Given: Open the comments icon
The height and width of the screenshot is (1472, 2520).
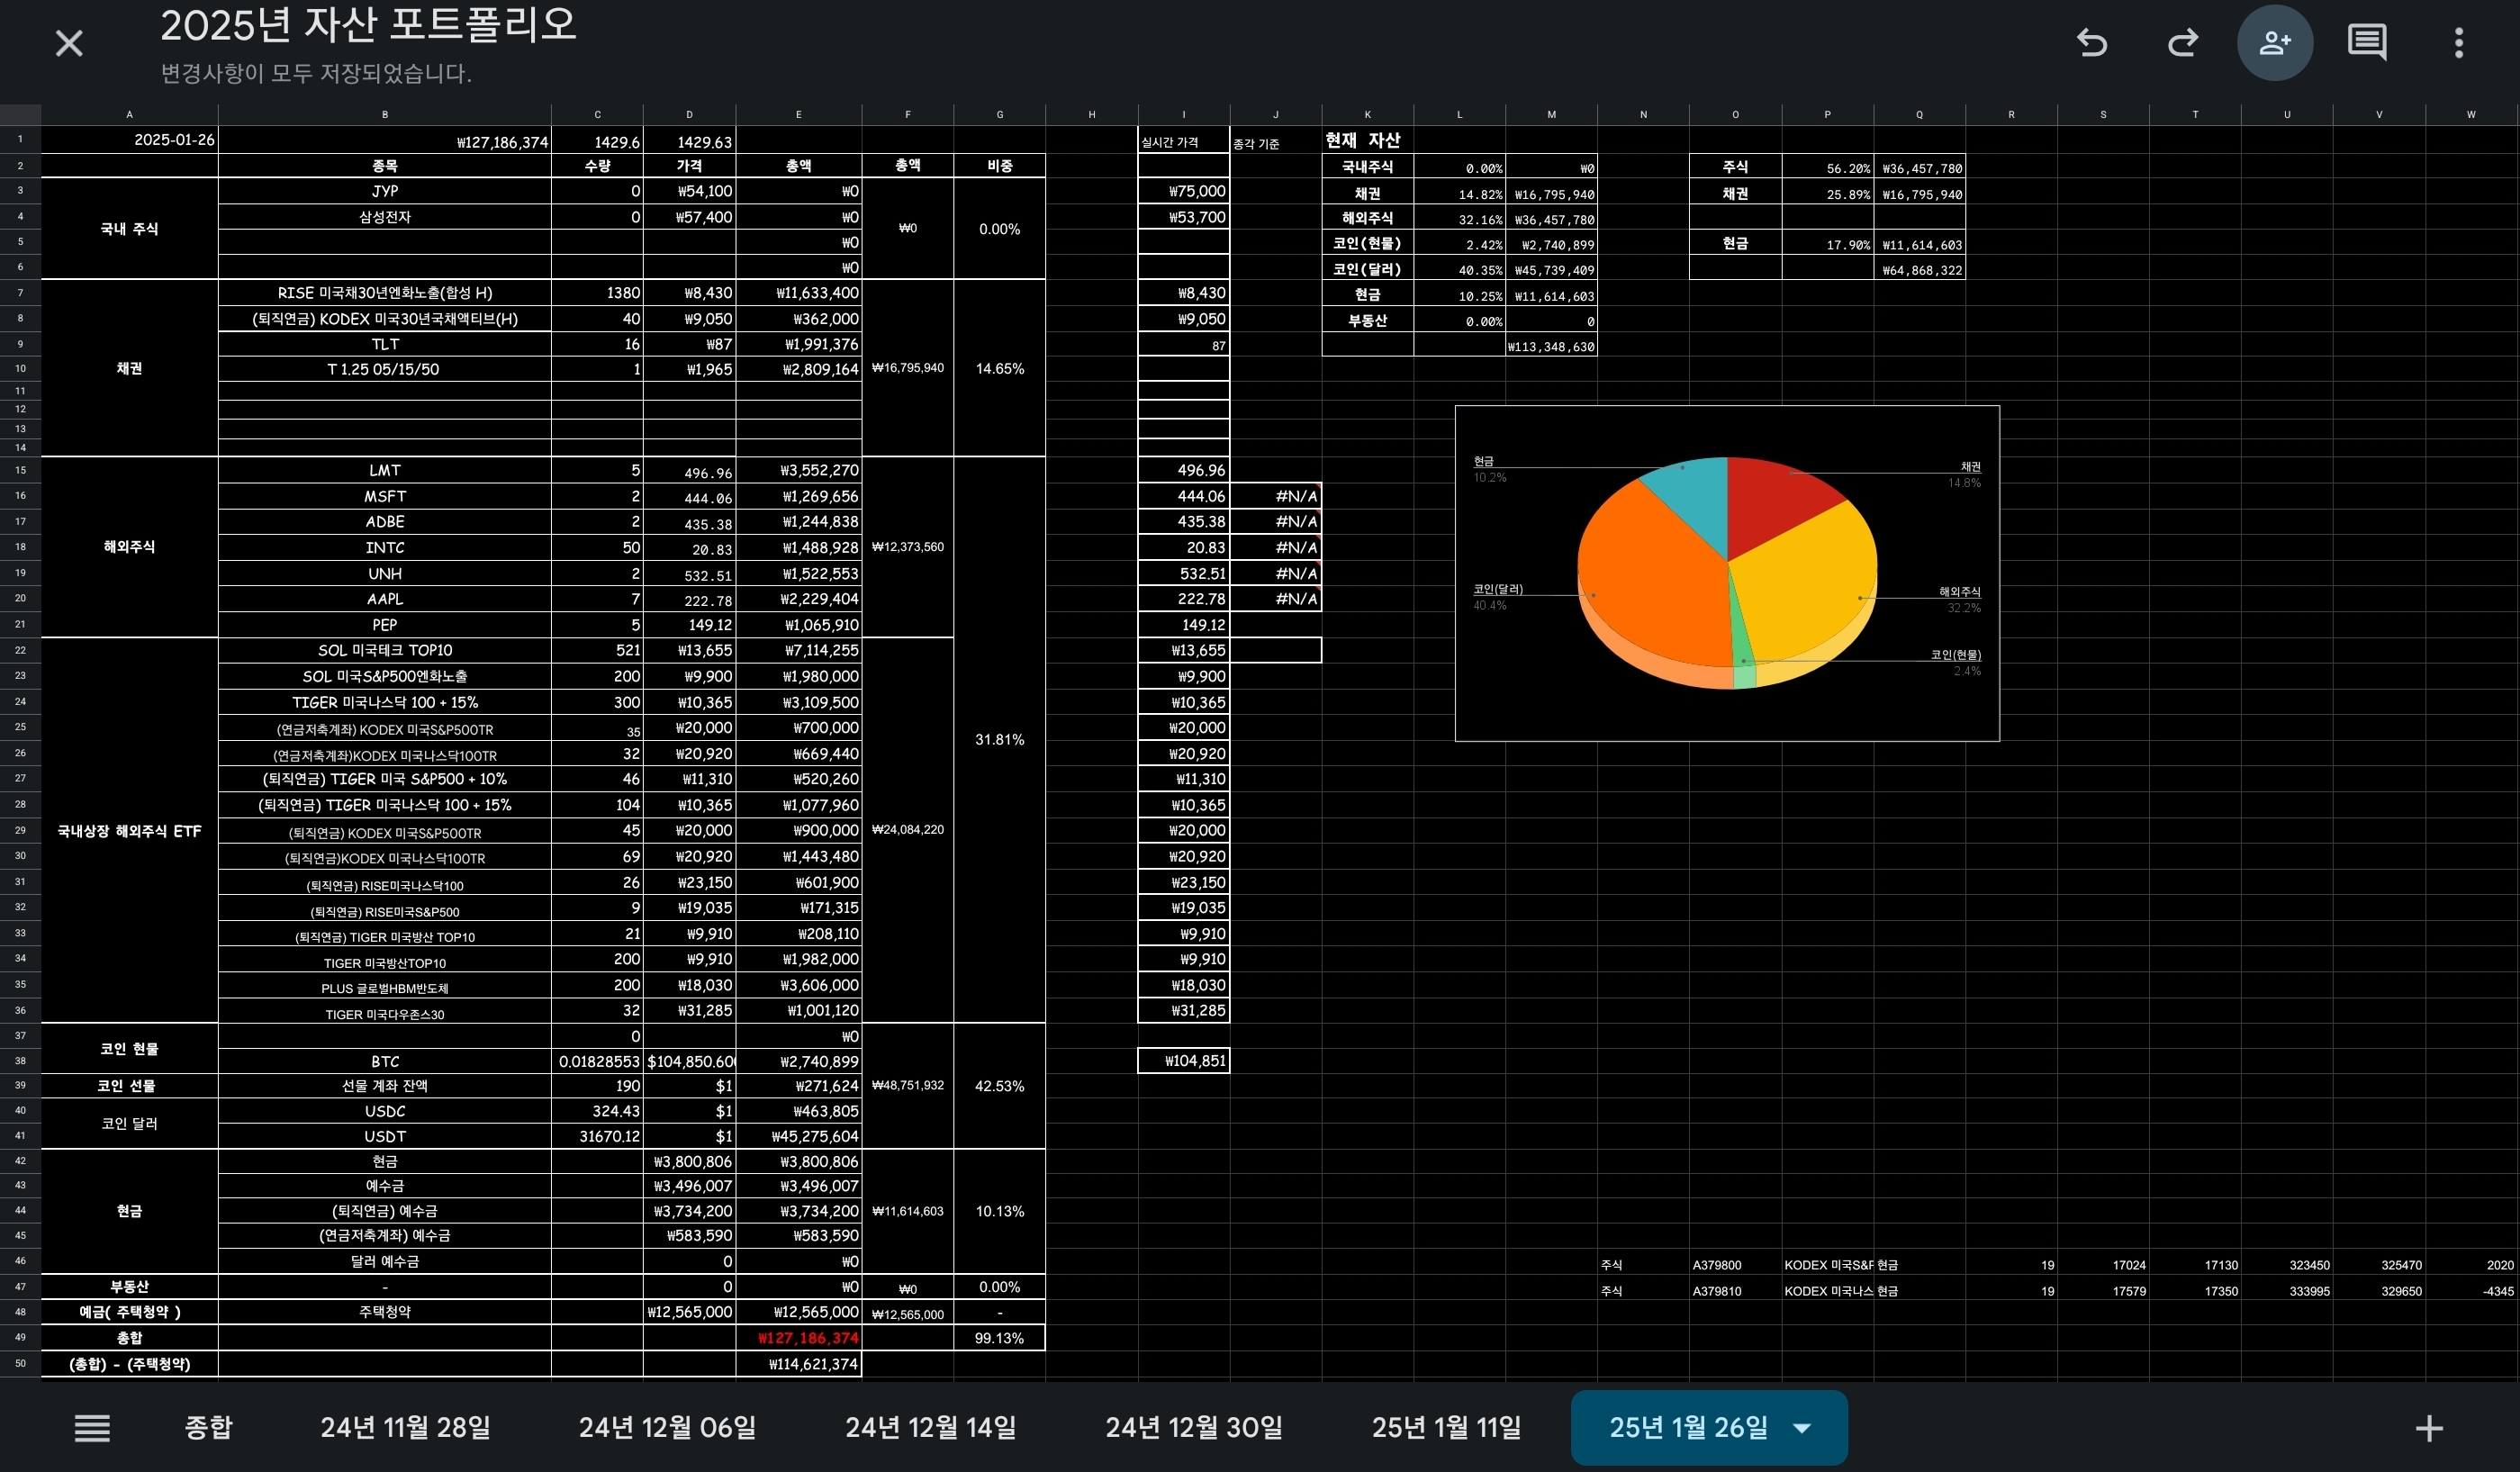Looking at the screenshot, I should tap(2366, 43).
